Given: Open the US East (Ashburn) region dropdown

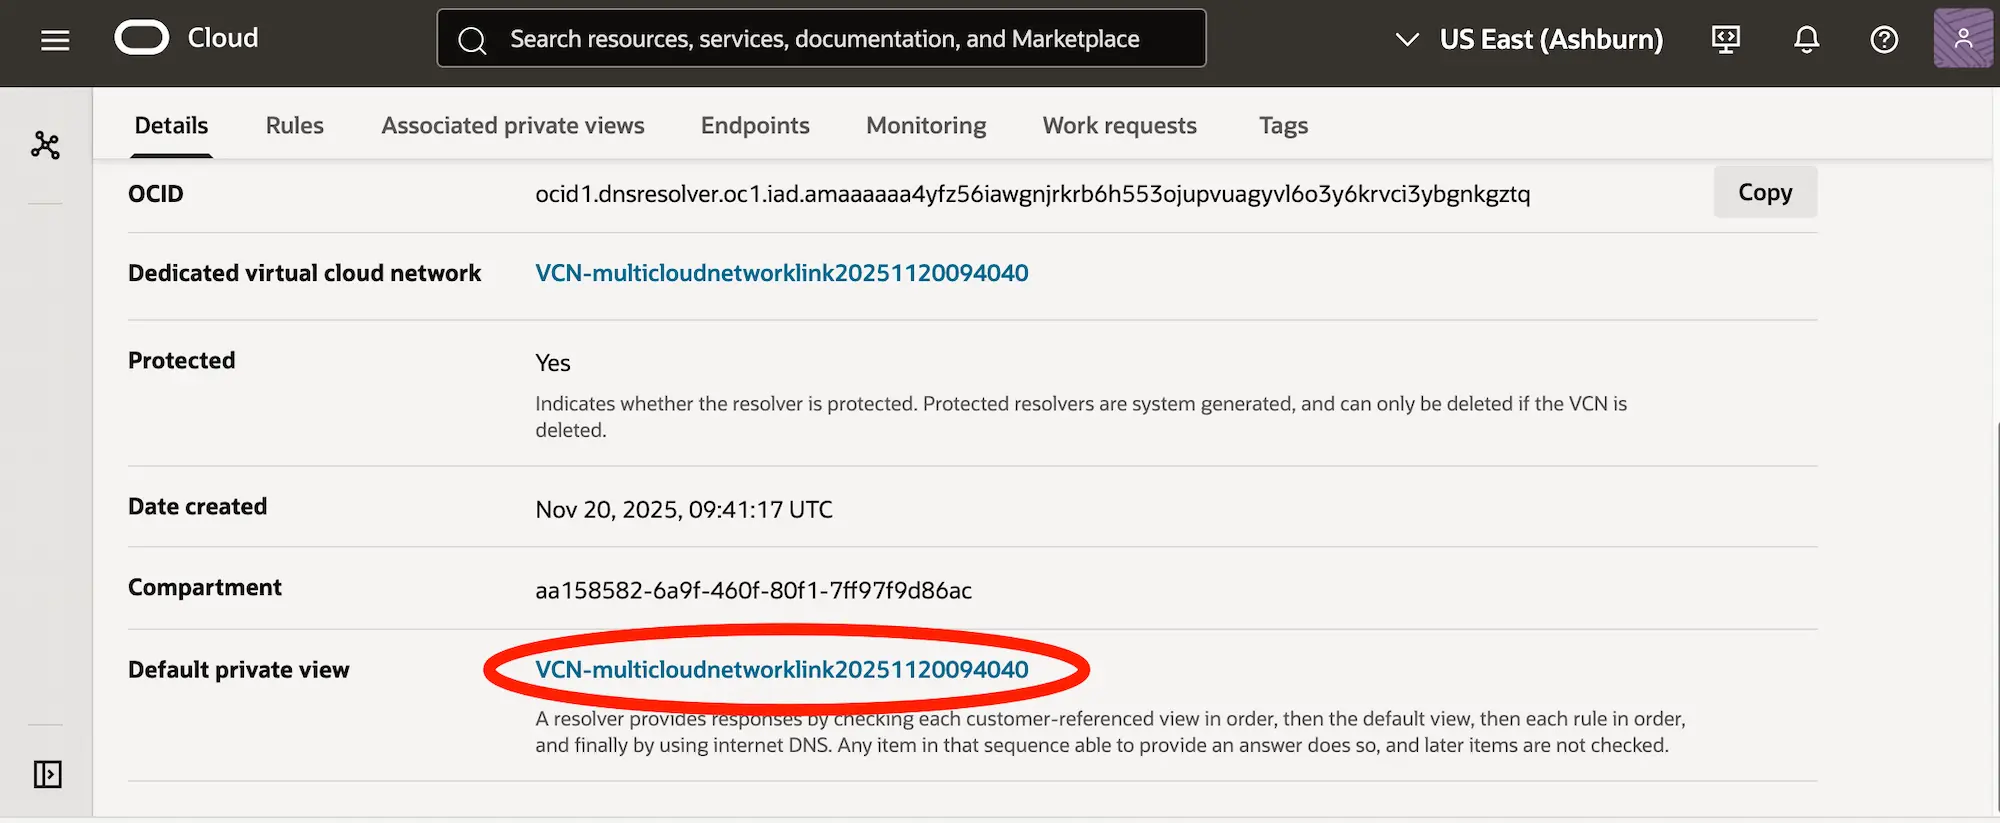Looking at the screenshot, I should point(1530,39).
